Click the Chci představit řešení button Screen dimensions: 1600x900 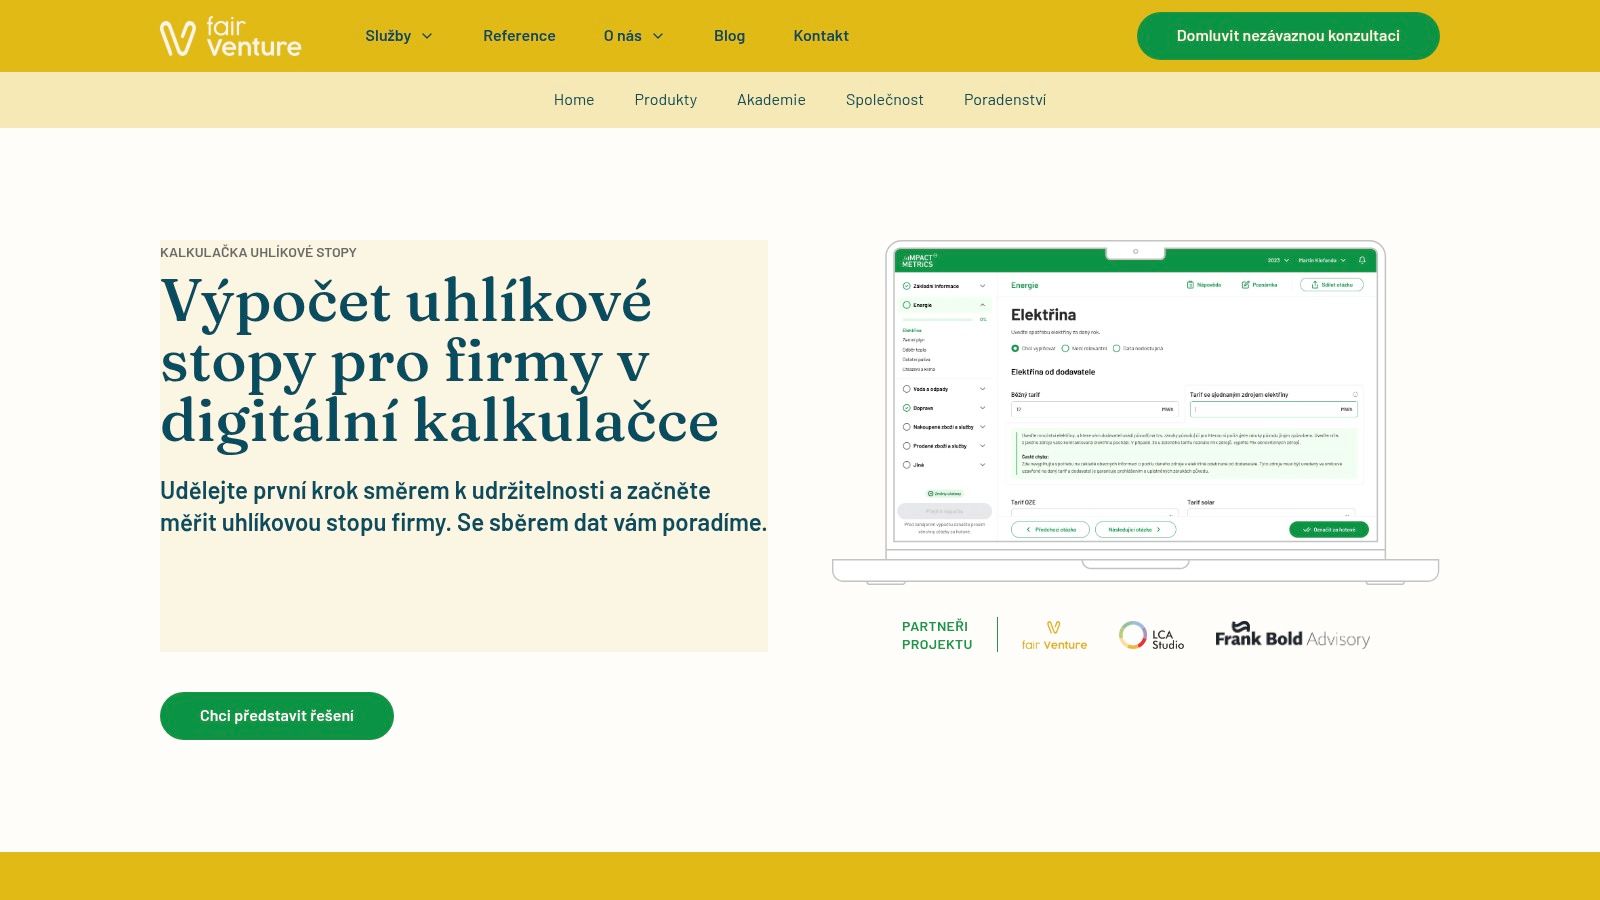[x=277, y=715]
